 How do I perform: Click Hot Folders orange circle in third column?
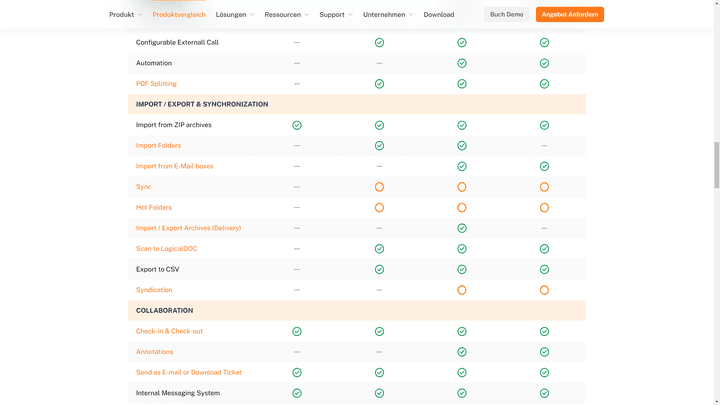coord(462,208)
